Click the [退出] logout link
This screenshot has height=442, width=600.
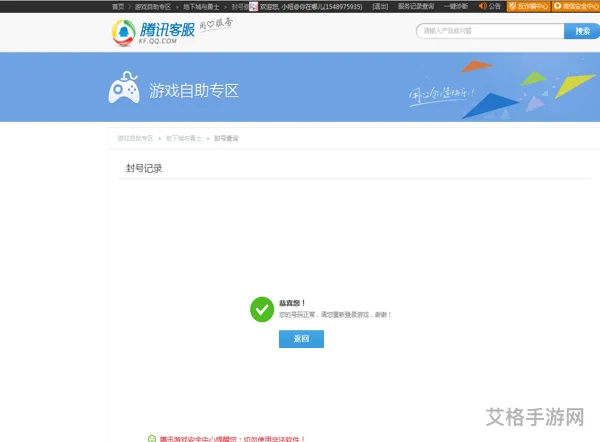[380, 7]
